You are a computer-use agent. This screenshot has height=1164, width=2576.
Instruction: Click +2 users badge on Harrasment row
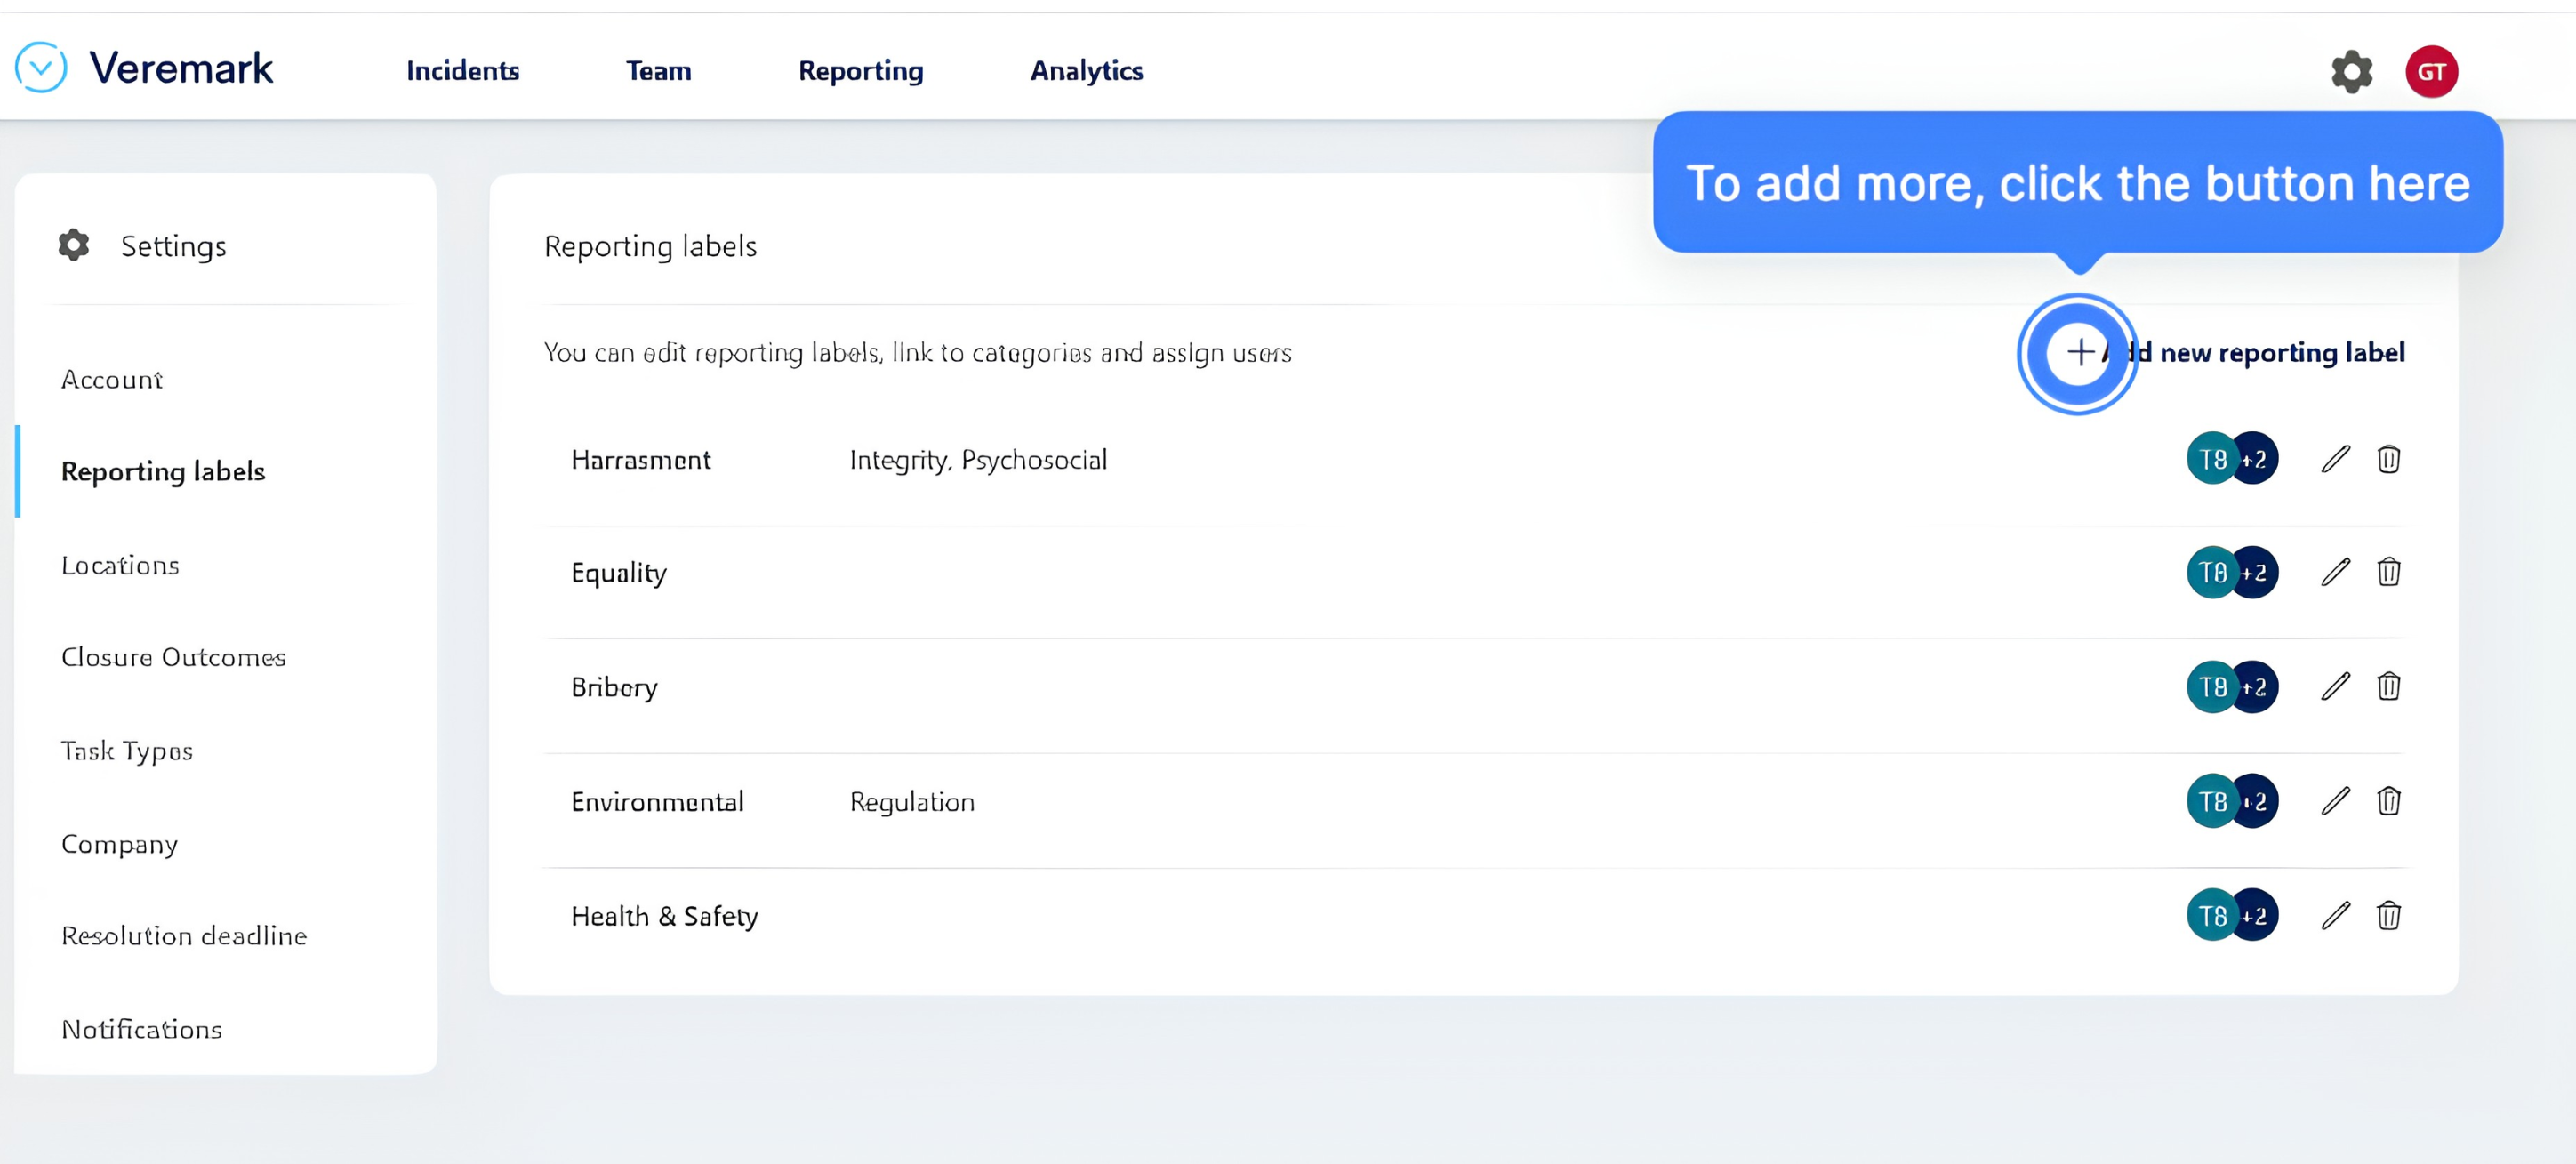tap(2257, 459)
